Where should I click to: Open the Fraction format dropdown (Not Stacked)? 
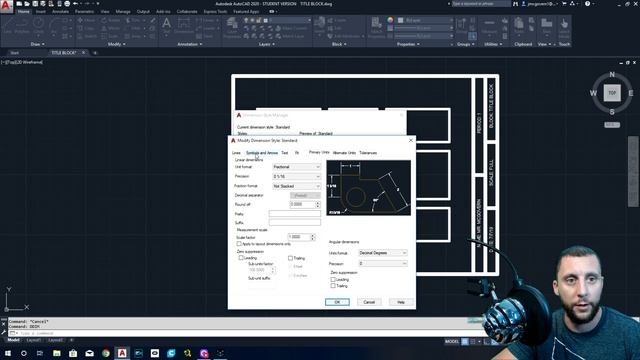(x=296, y=186)
